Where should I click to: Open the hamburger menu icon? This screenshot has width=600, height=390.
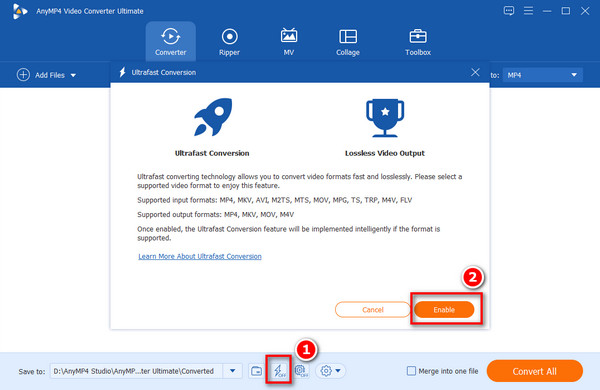(528, 11)
